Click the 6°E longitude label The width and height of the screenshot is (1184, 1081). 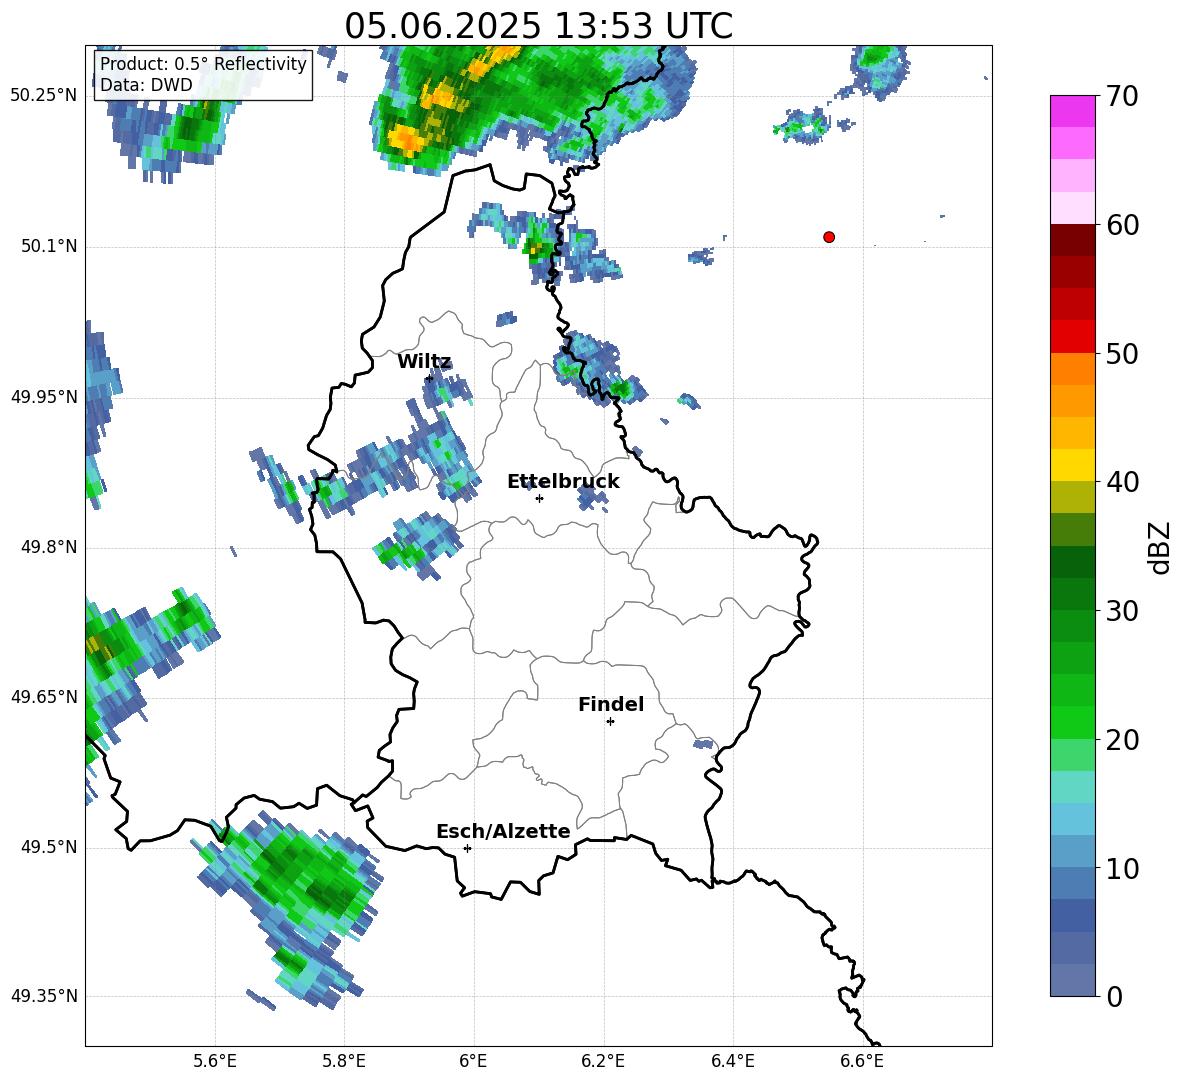(x=473, y=1061)
